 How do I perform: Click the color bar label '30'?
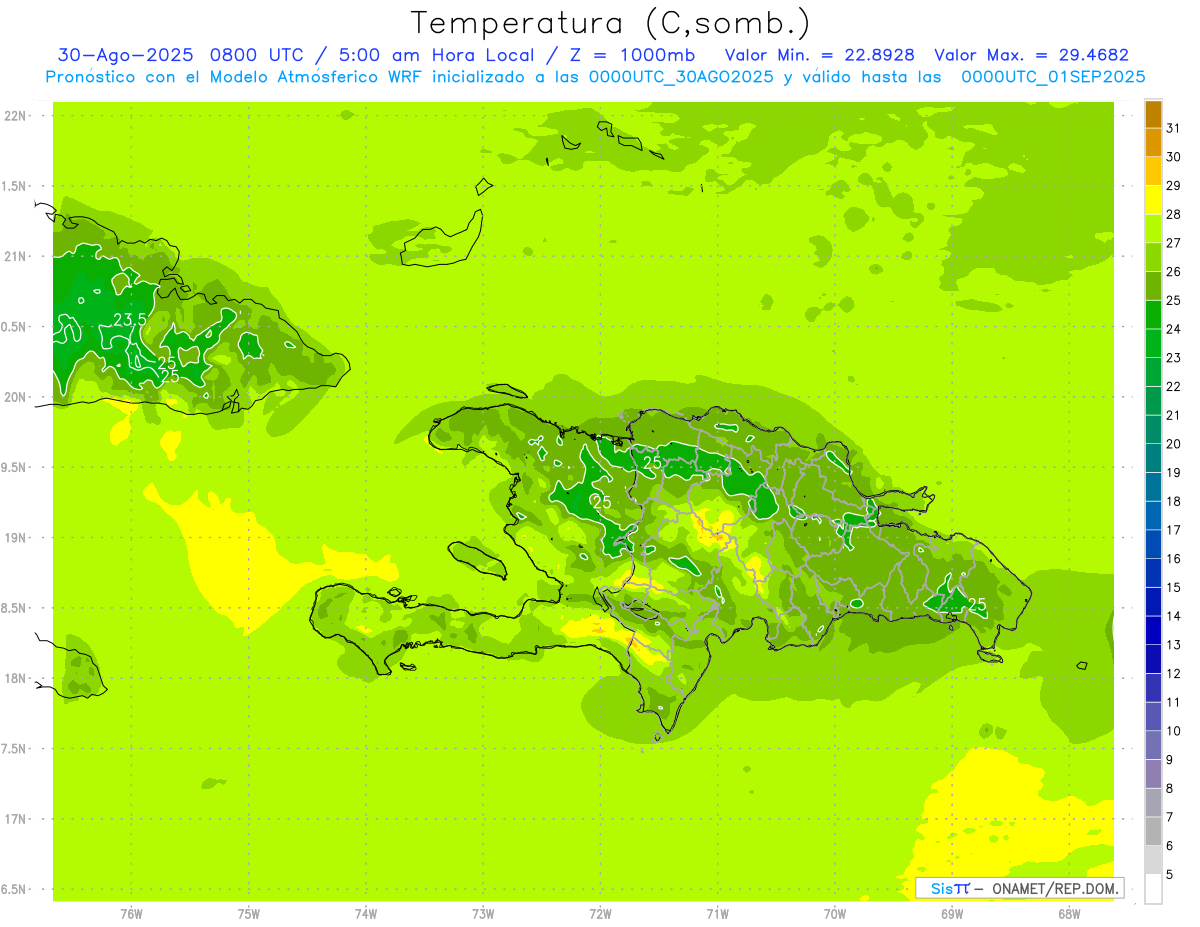click(x=1174, y=157)
